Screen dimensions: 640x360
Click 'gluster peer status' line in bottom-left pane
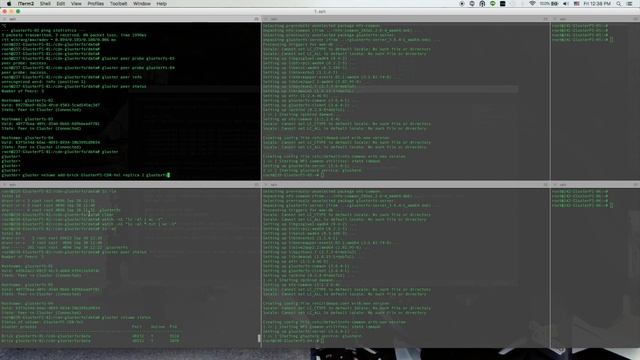(x=73, y=252)
